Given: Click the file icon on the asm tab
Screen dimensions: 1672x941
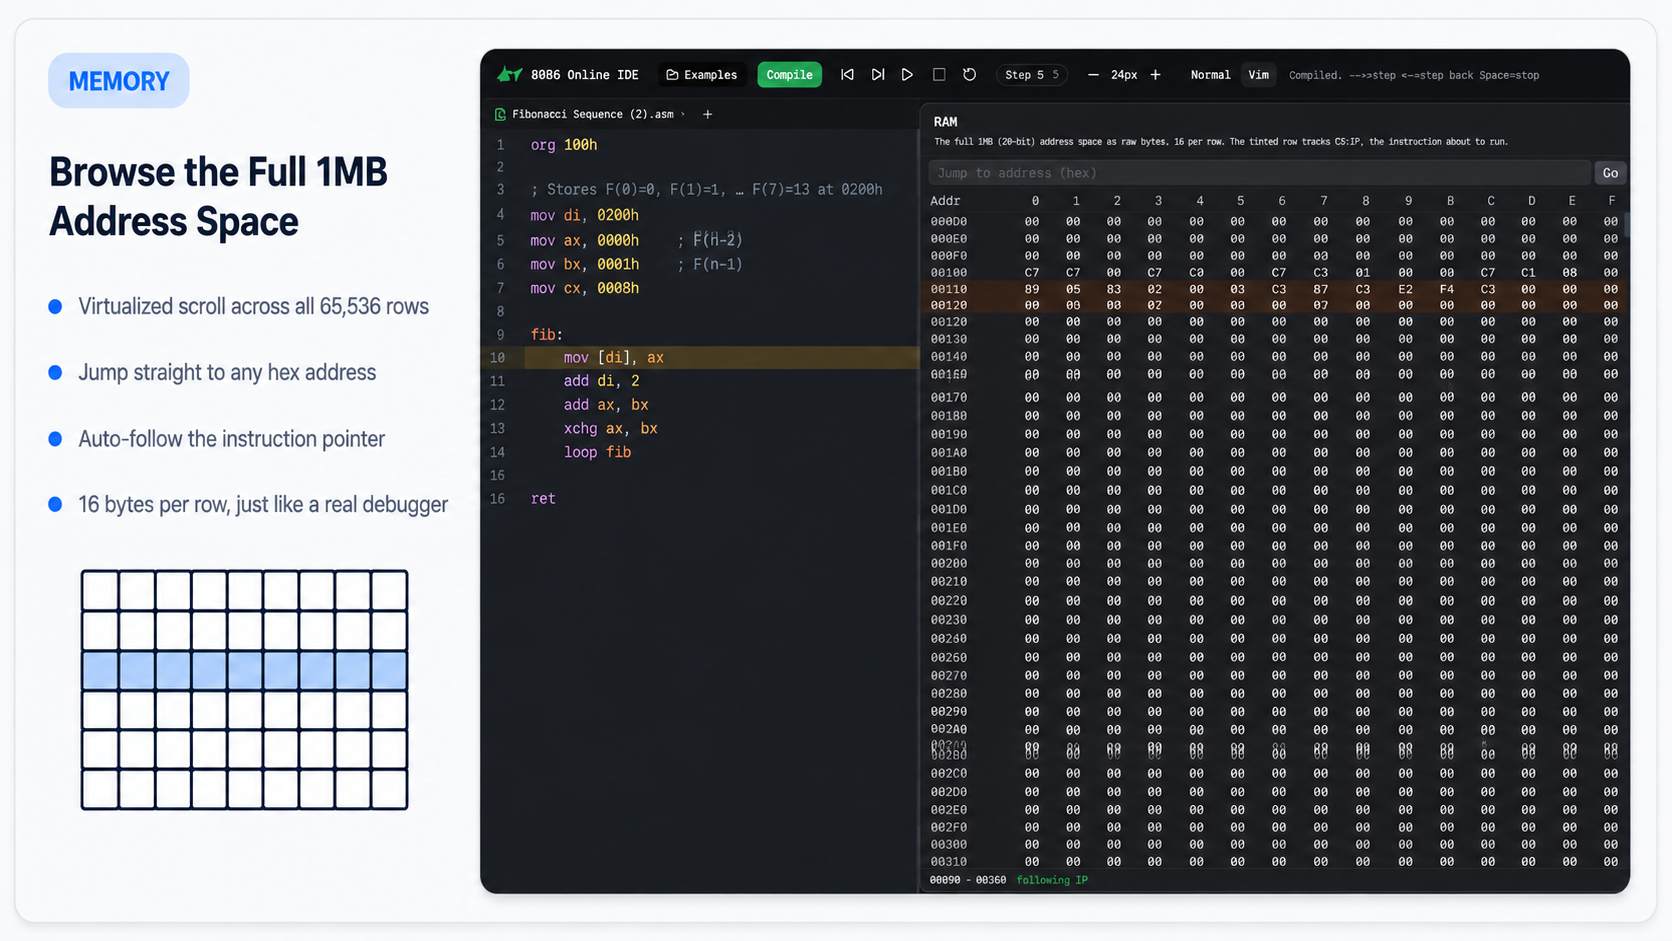Looking at the screenshot, I should [500, 115].
